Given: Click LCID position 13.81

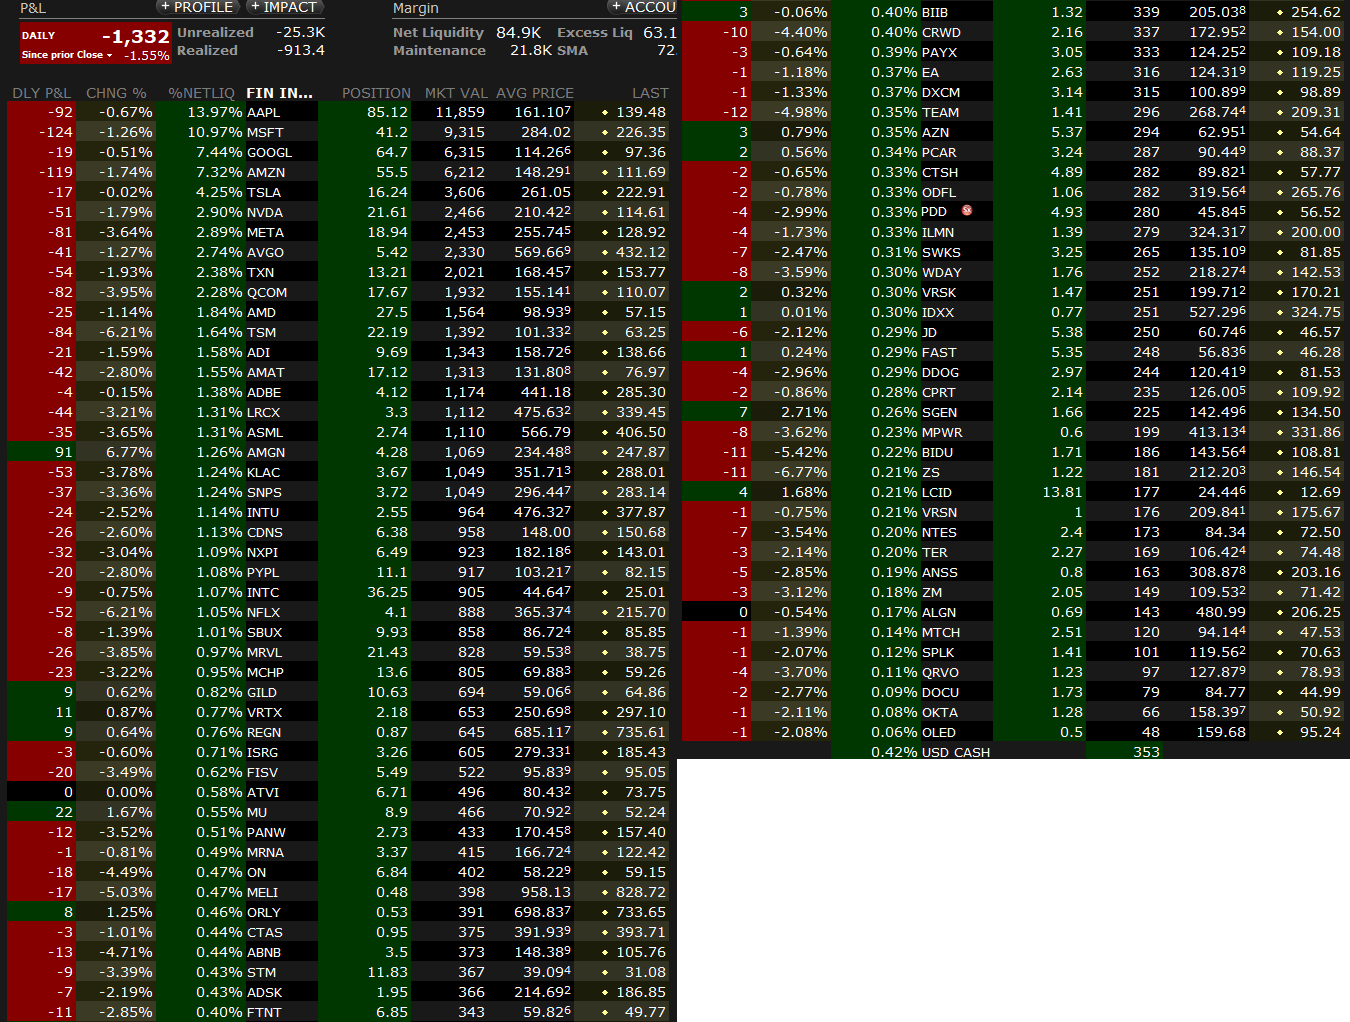Looking at the screenshot, I should pos(1062,492).
